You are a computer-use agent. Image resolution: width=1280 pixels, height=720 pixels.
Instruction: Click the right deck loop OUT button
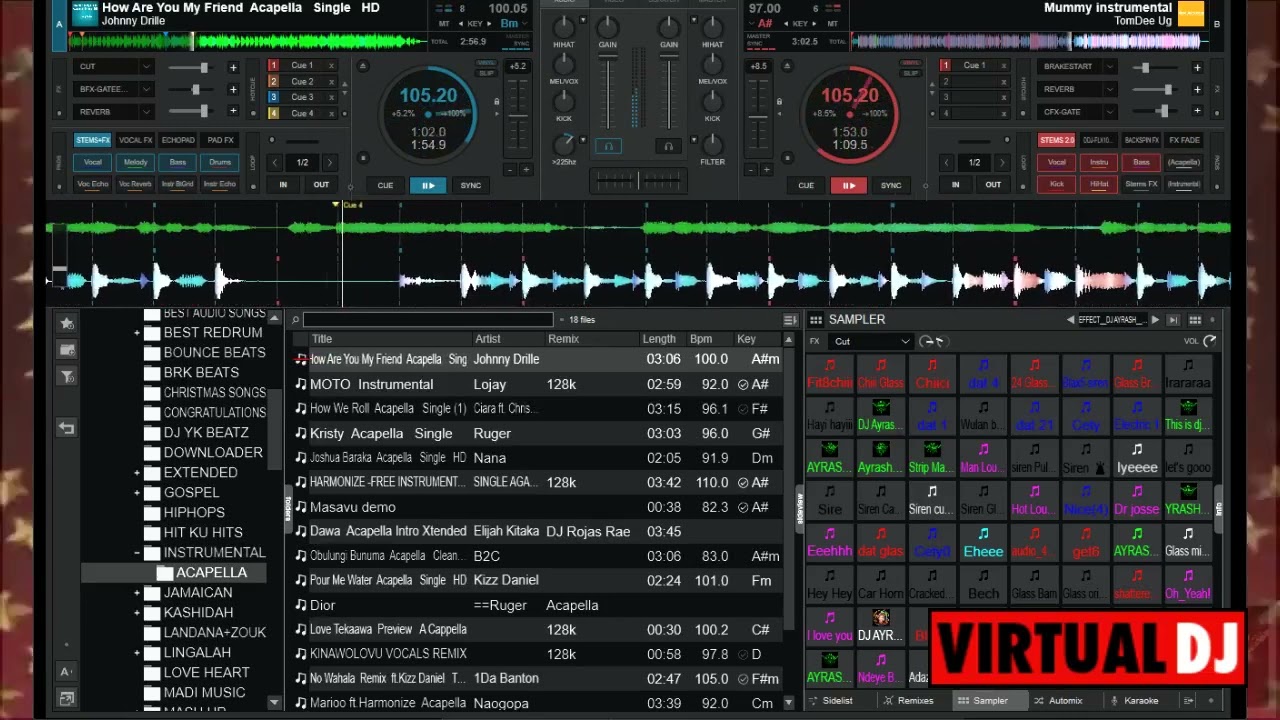pyautogui.click(x=993, y=185)
